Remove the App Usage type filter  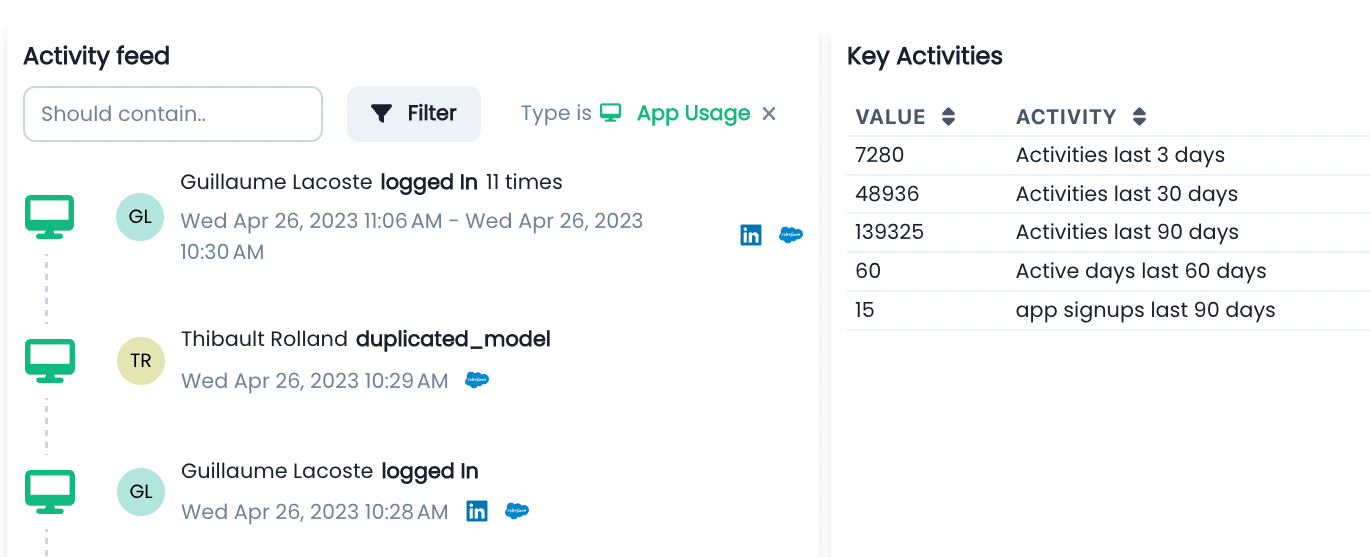pos(769,114)
